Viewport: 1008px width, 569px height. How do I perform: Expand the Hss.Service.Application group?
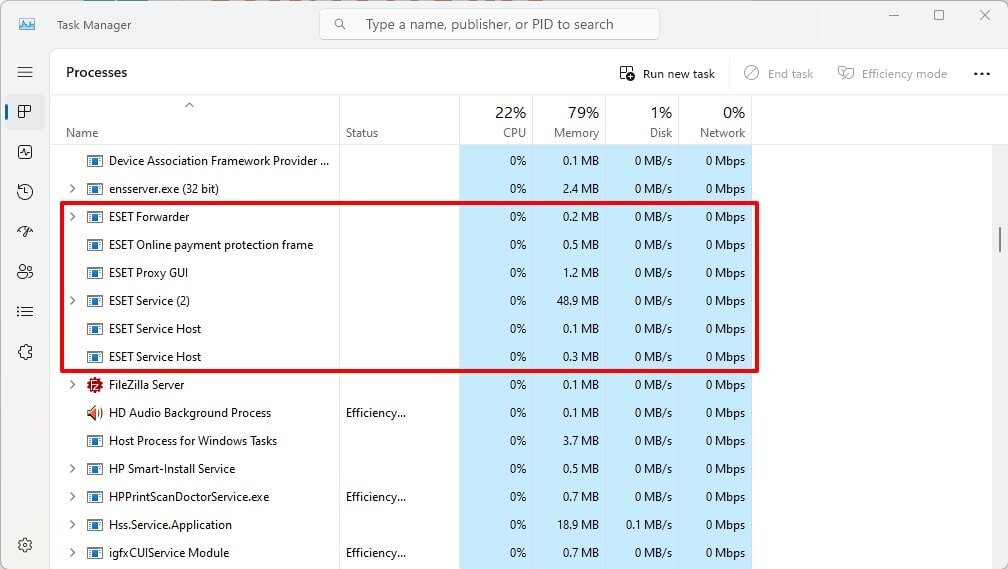[x=73, y=525]
